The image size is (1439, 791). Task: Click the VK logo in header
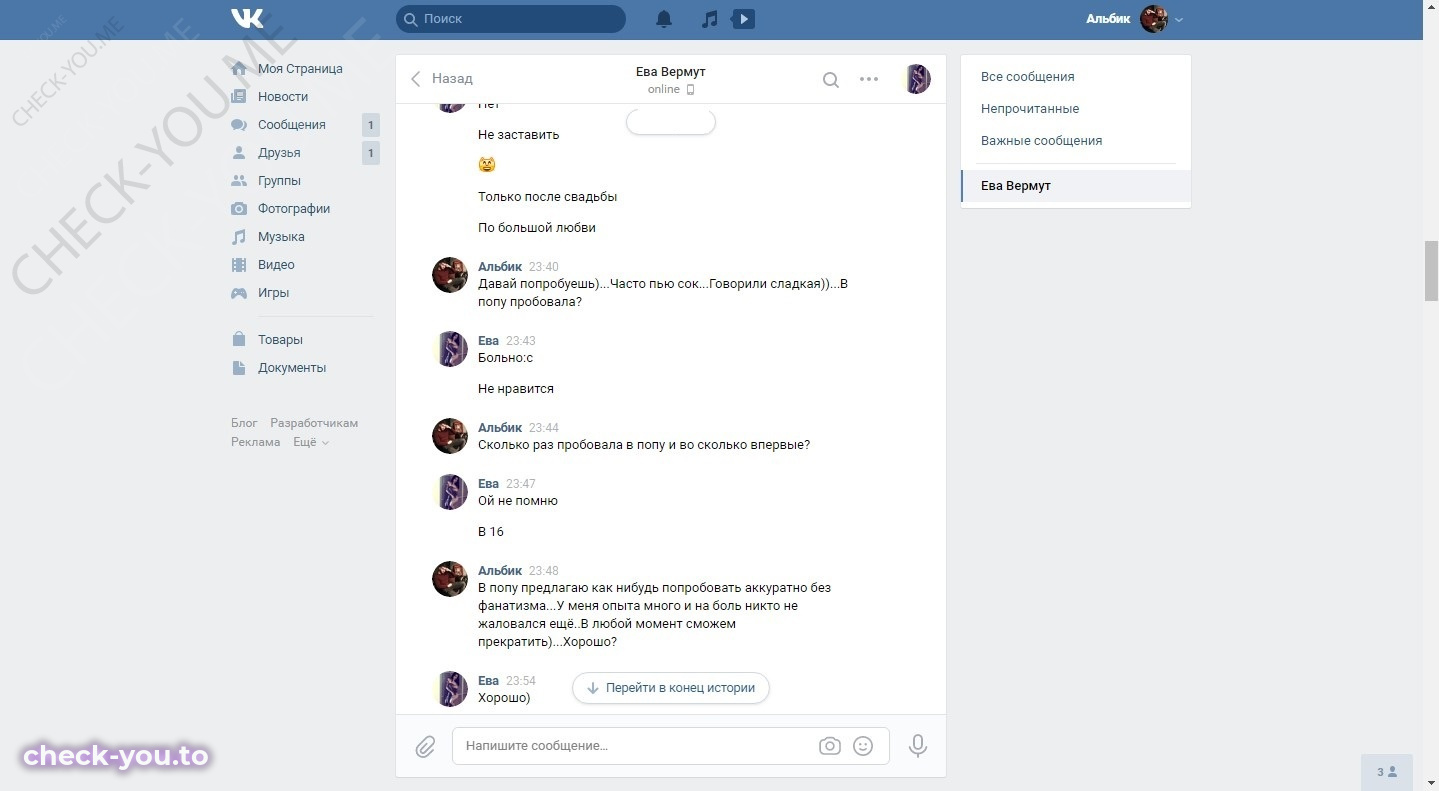(247, 18)
